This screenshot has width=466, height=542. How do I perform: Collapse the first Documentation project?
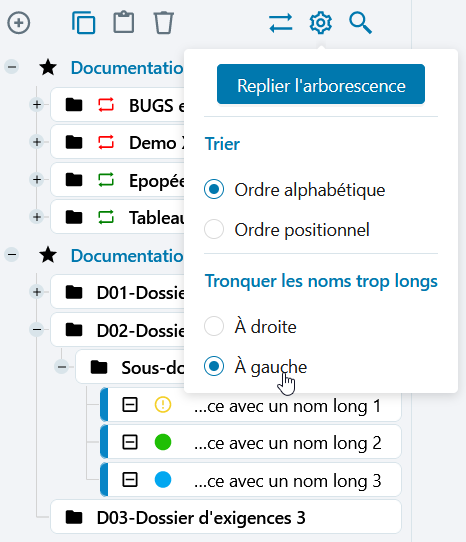[x=12, y=67]
